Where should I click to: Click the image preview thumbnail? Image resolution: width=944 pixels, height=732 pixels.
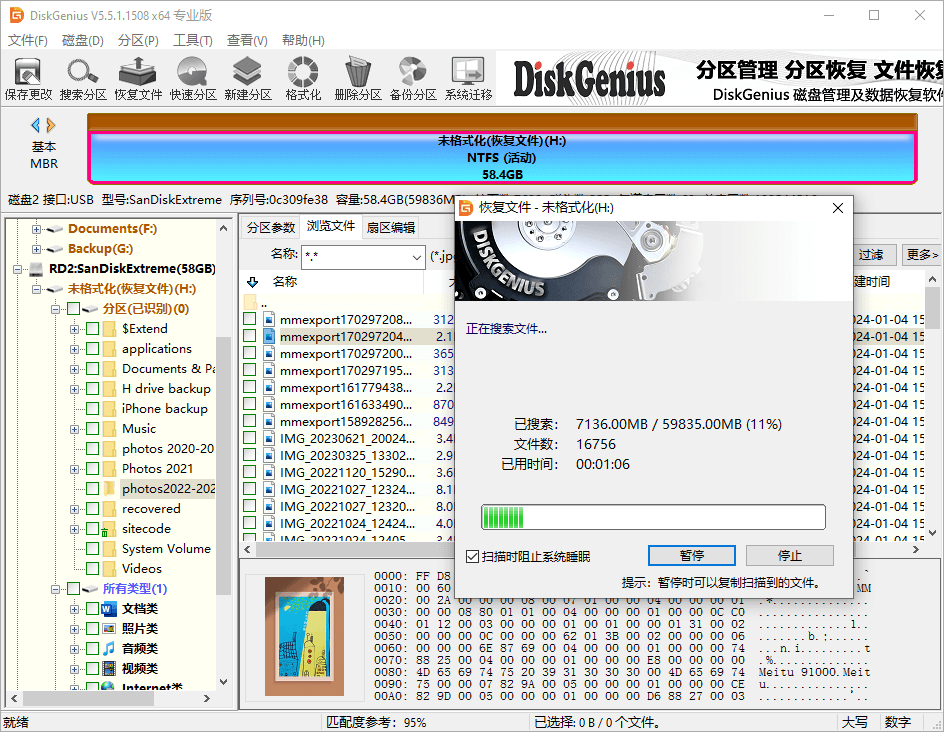(x=305, y=637)
